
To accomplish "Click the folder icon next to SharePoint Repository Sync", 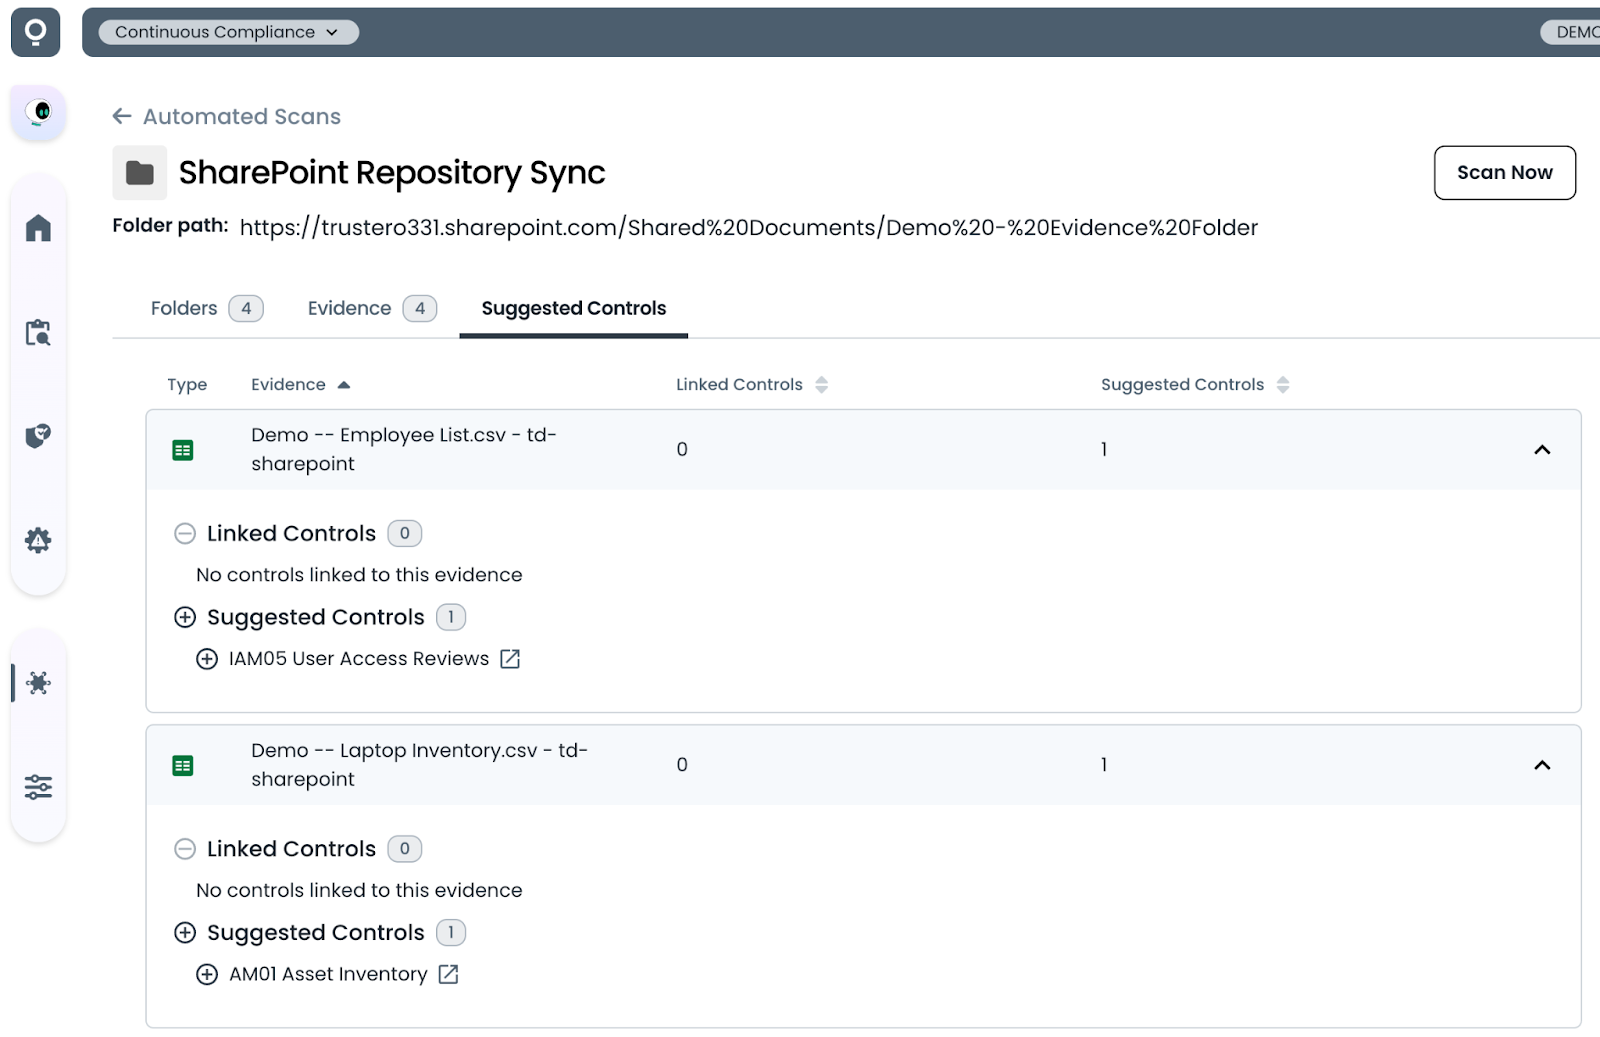I will click(x=140, y=173).
